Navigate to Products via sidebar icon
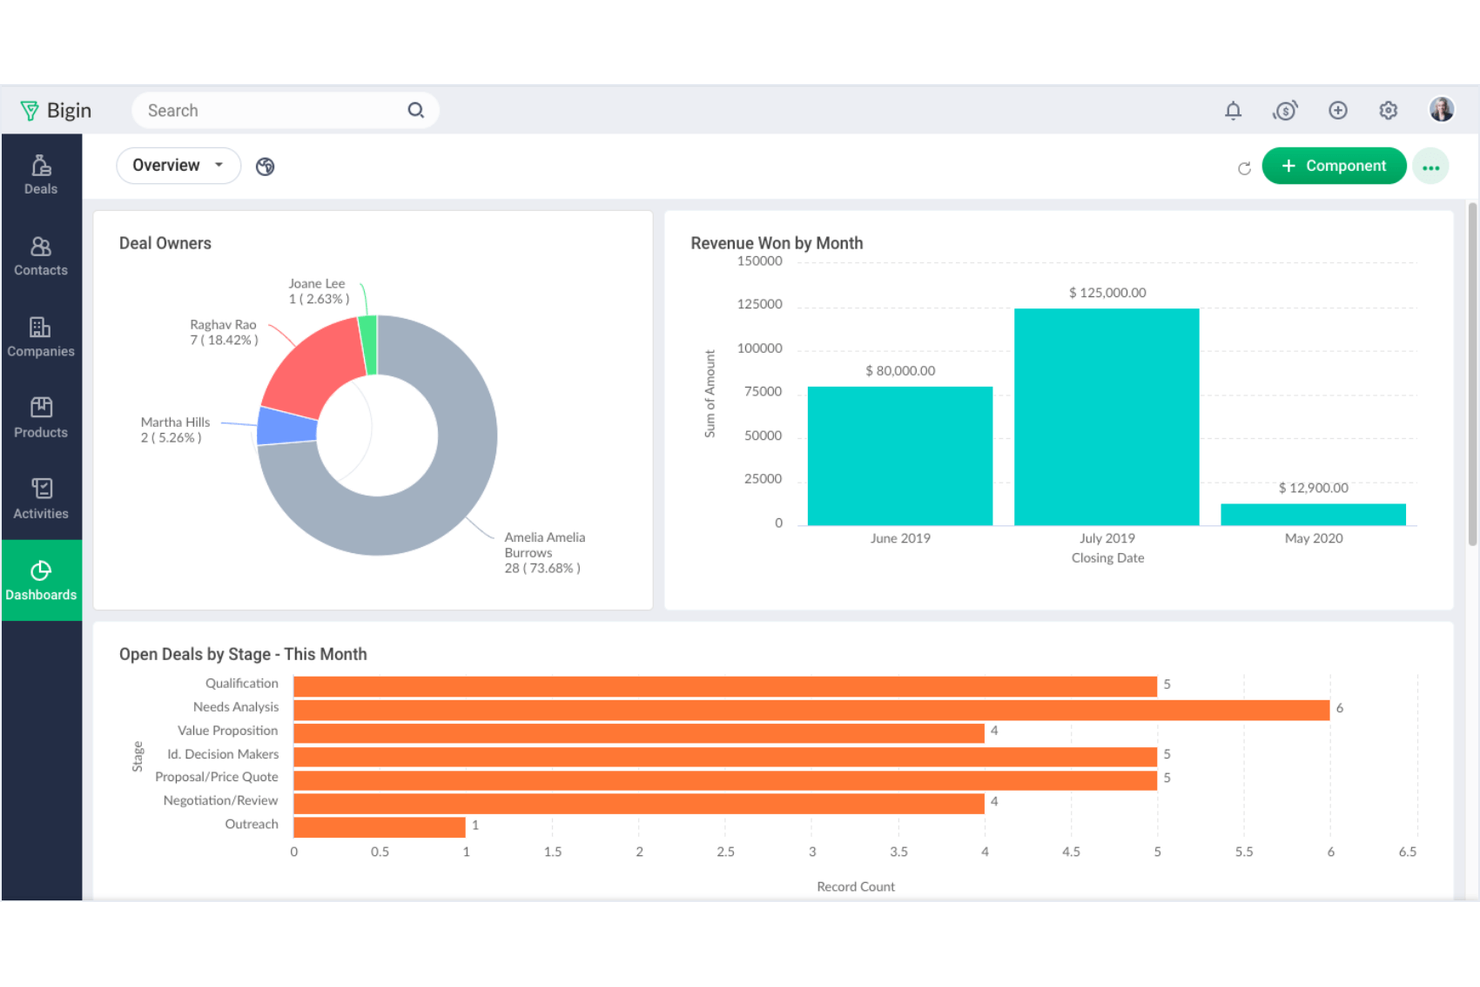 pos(40,417)
